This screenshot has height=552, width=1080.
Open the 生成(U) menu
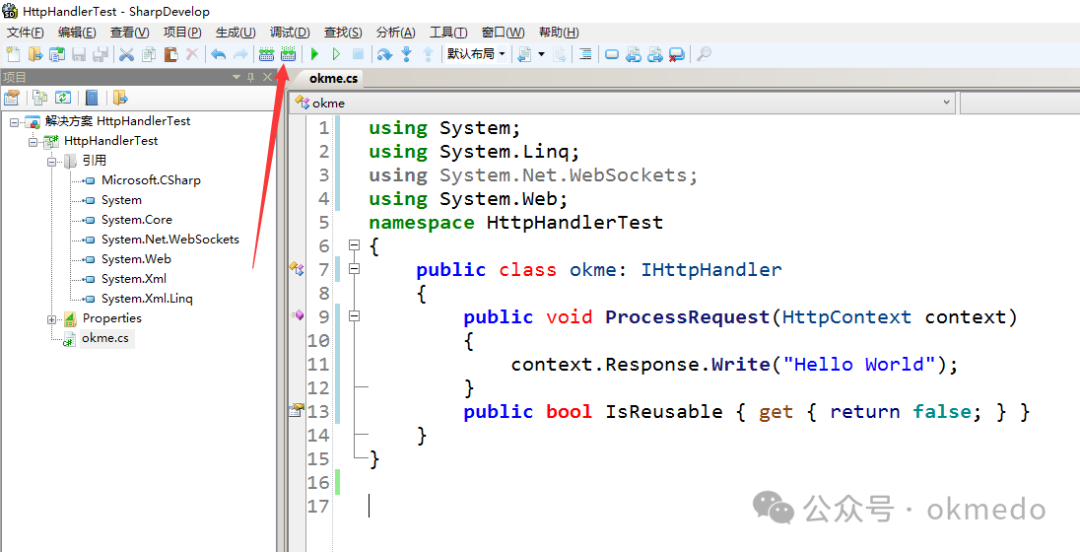236,32
